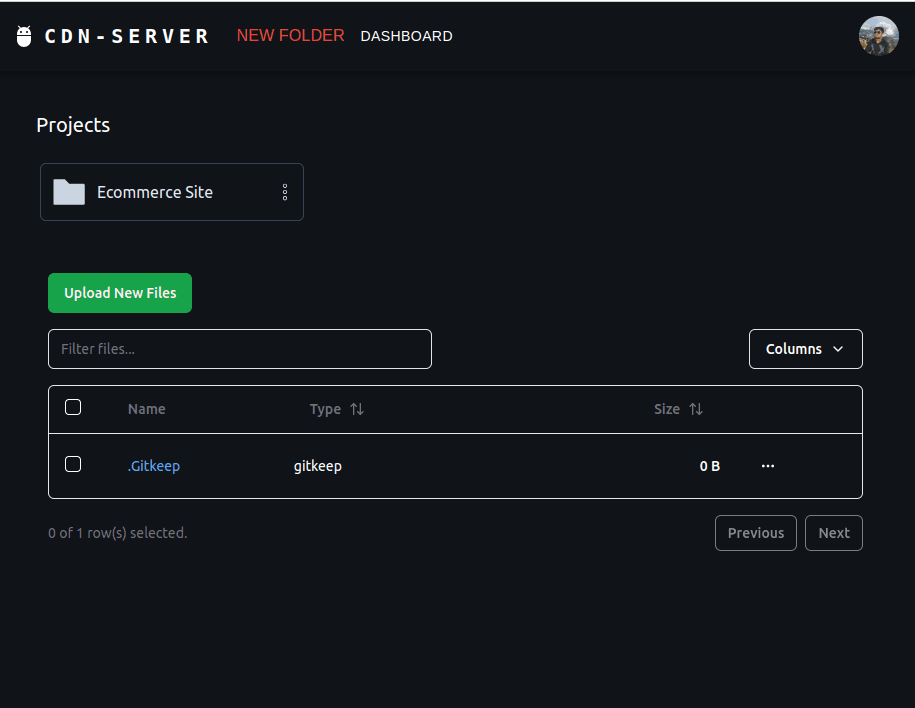Click the Name column header
This screenshot has width=915, height=708.
147,409
